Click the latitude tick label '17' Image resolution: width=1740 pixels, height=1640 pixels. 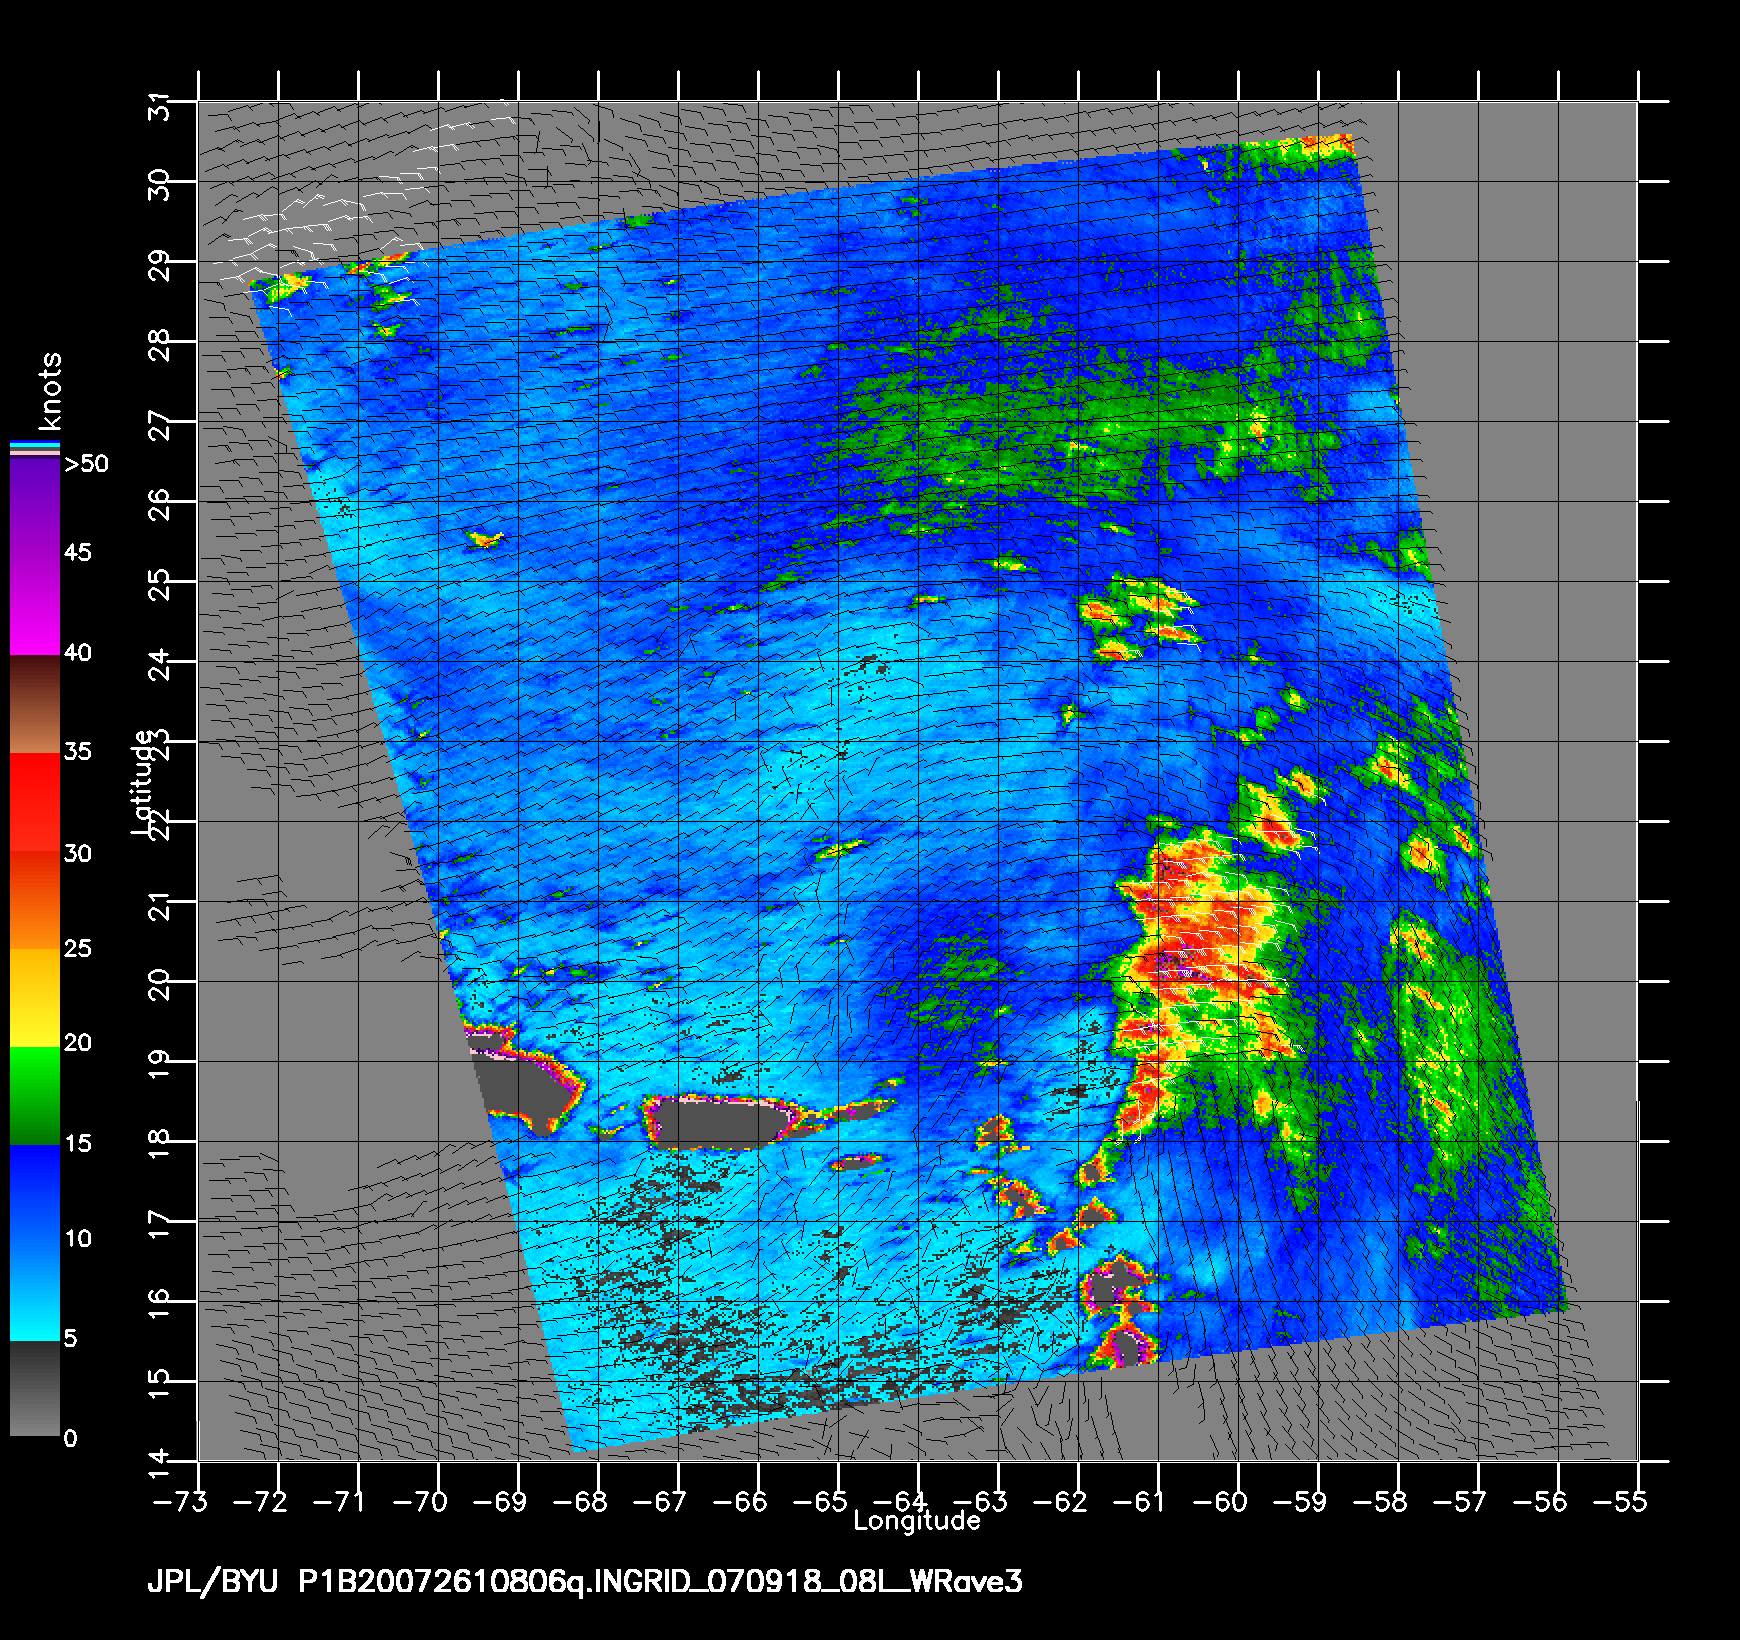[160, 1225]
